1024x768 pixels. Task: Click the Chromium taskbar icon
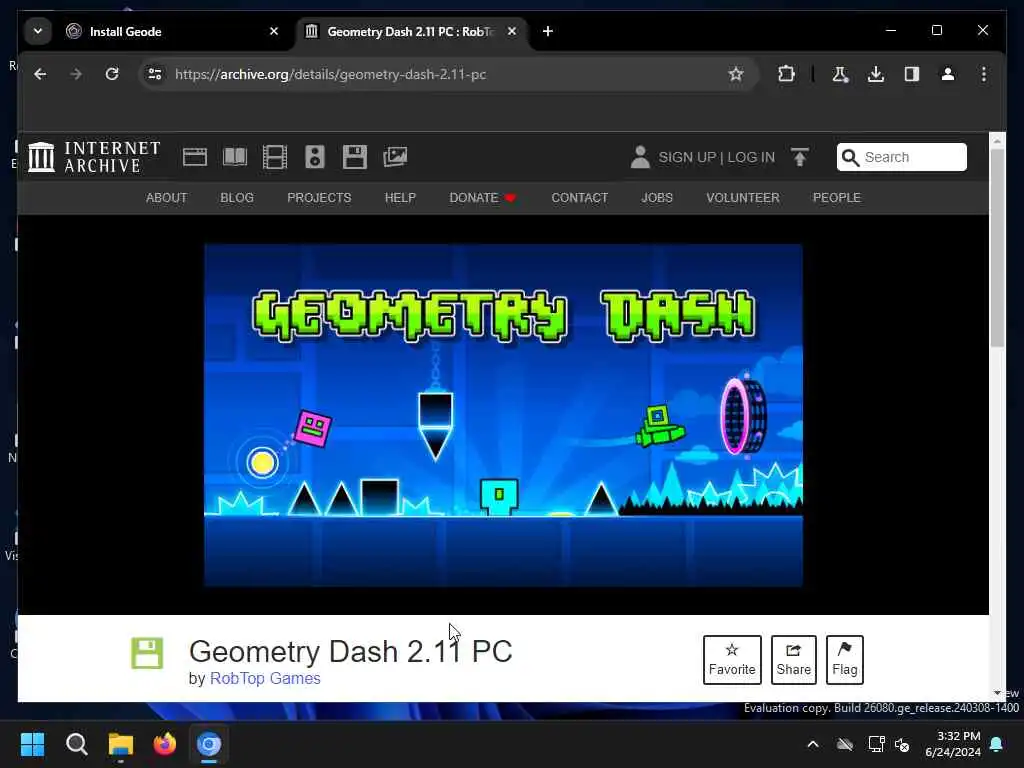[209, 744]
